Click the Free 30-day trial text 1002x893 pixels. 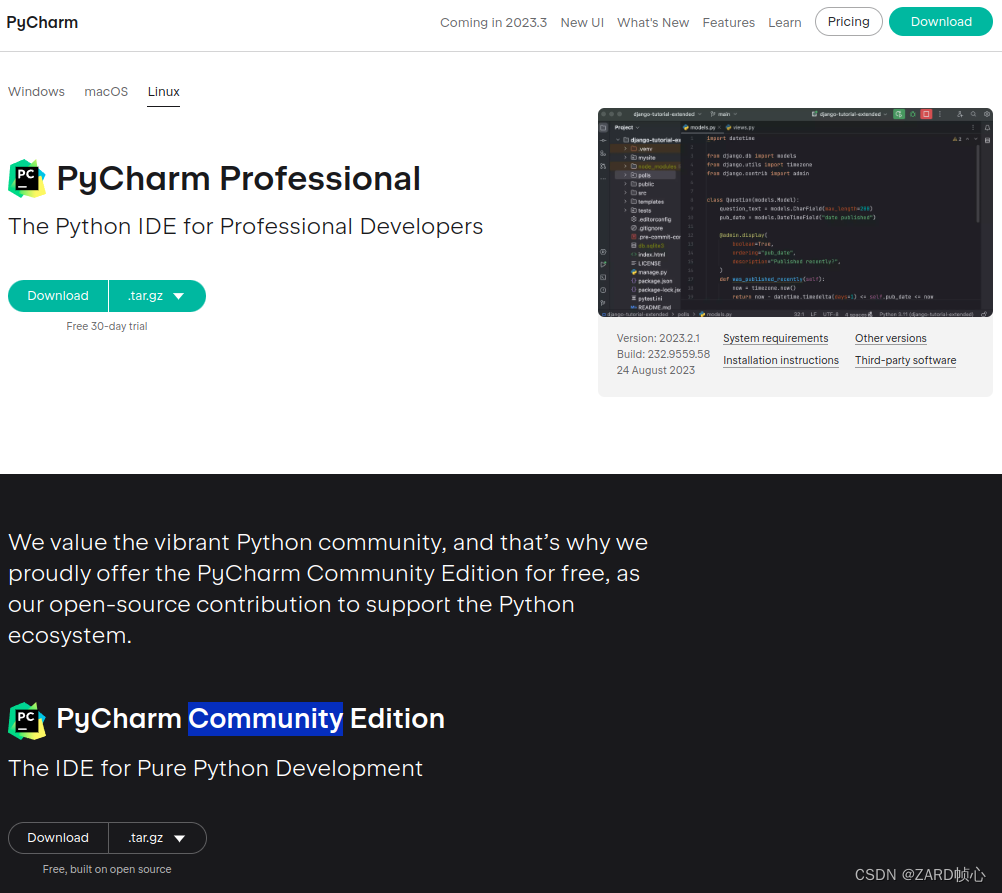click(107, 326)
